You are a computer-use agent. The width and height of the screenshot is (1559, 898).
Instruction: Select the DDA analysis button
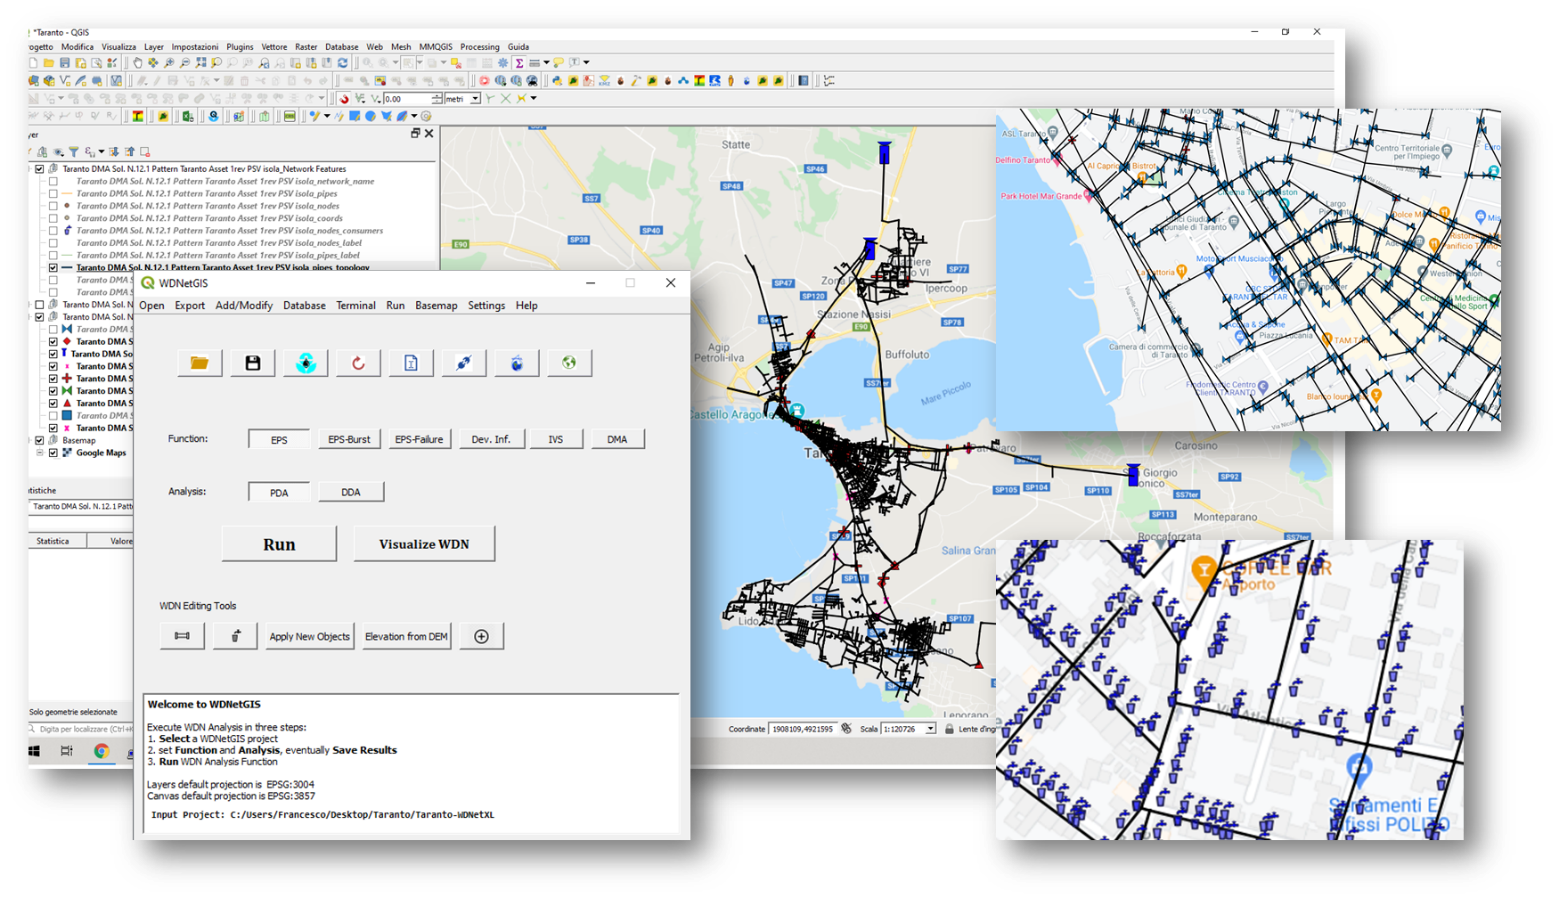[351, 492]
